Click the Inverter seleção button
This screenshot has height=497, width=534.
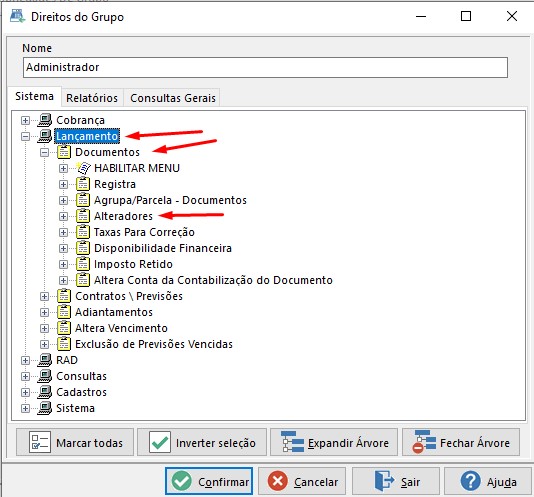click(202, 442)
